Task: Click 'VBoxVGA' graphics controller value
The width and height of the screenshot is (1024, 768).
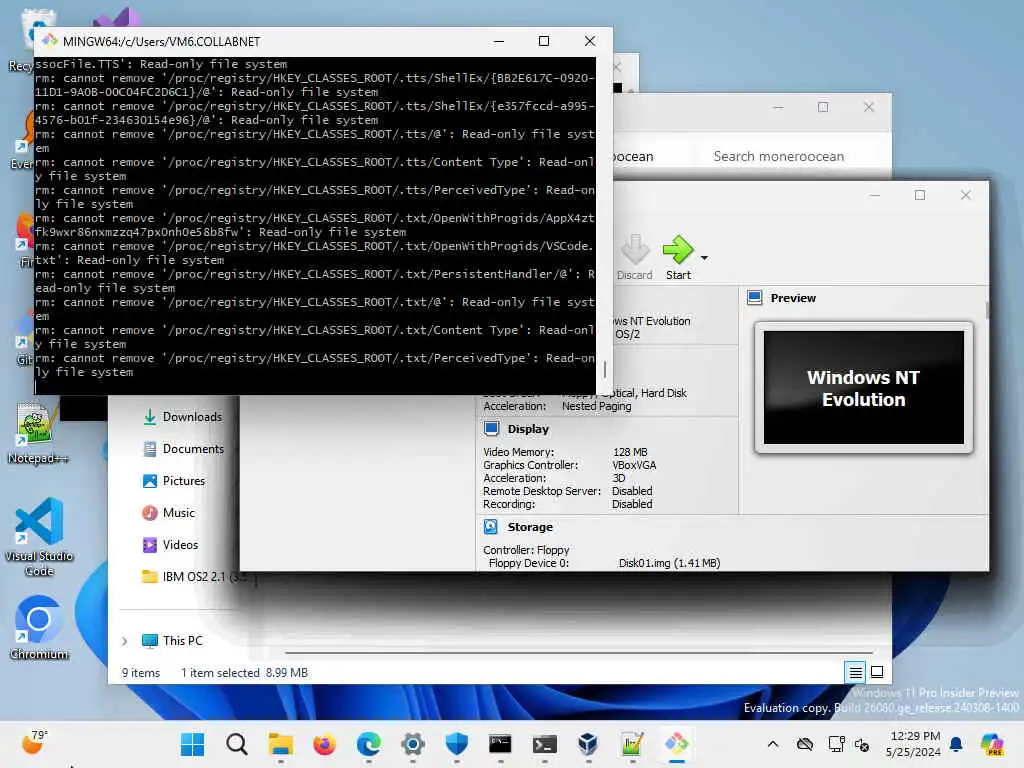Action: click(634, 465)
